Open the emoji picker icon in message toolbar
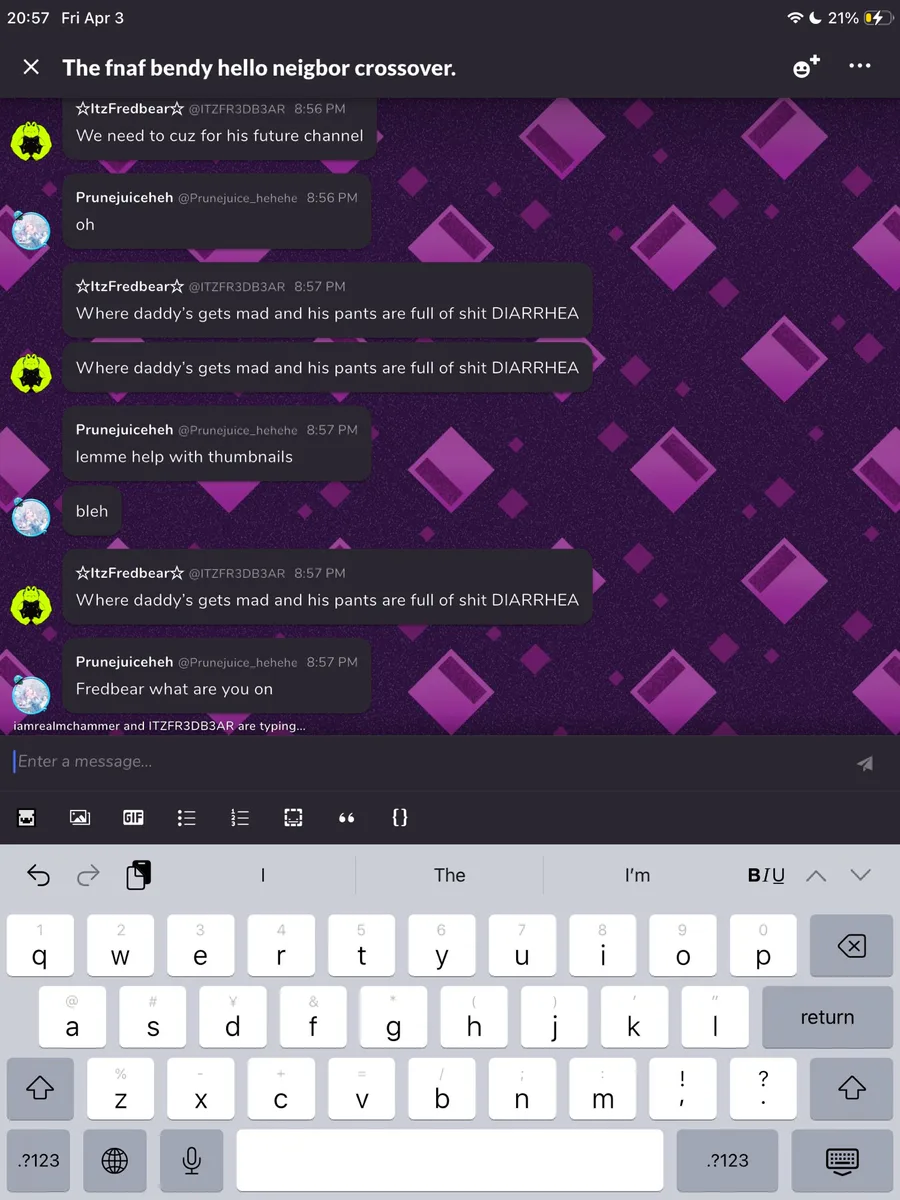Image resolution: width=900 pixels, height=1200 pixels. click(26, 817)
